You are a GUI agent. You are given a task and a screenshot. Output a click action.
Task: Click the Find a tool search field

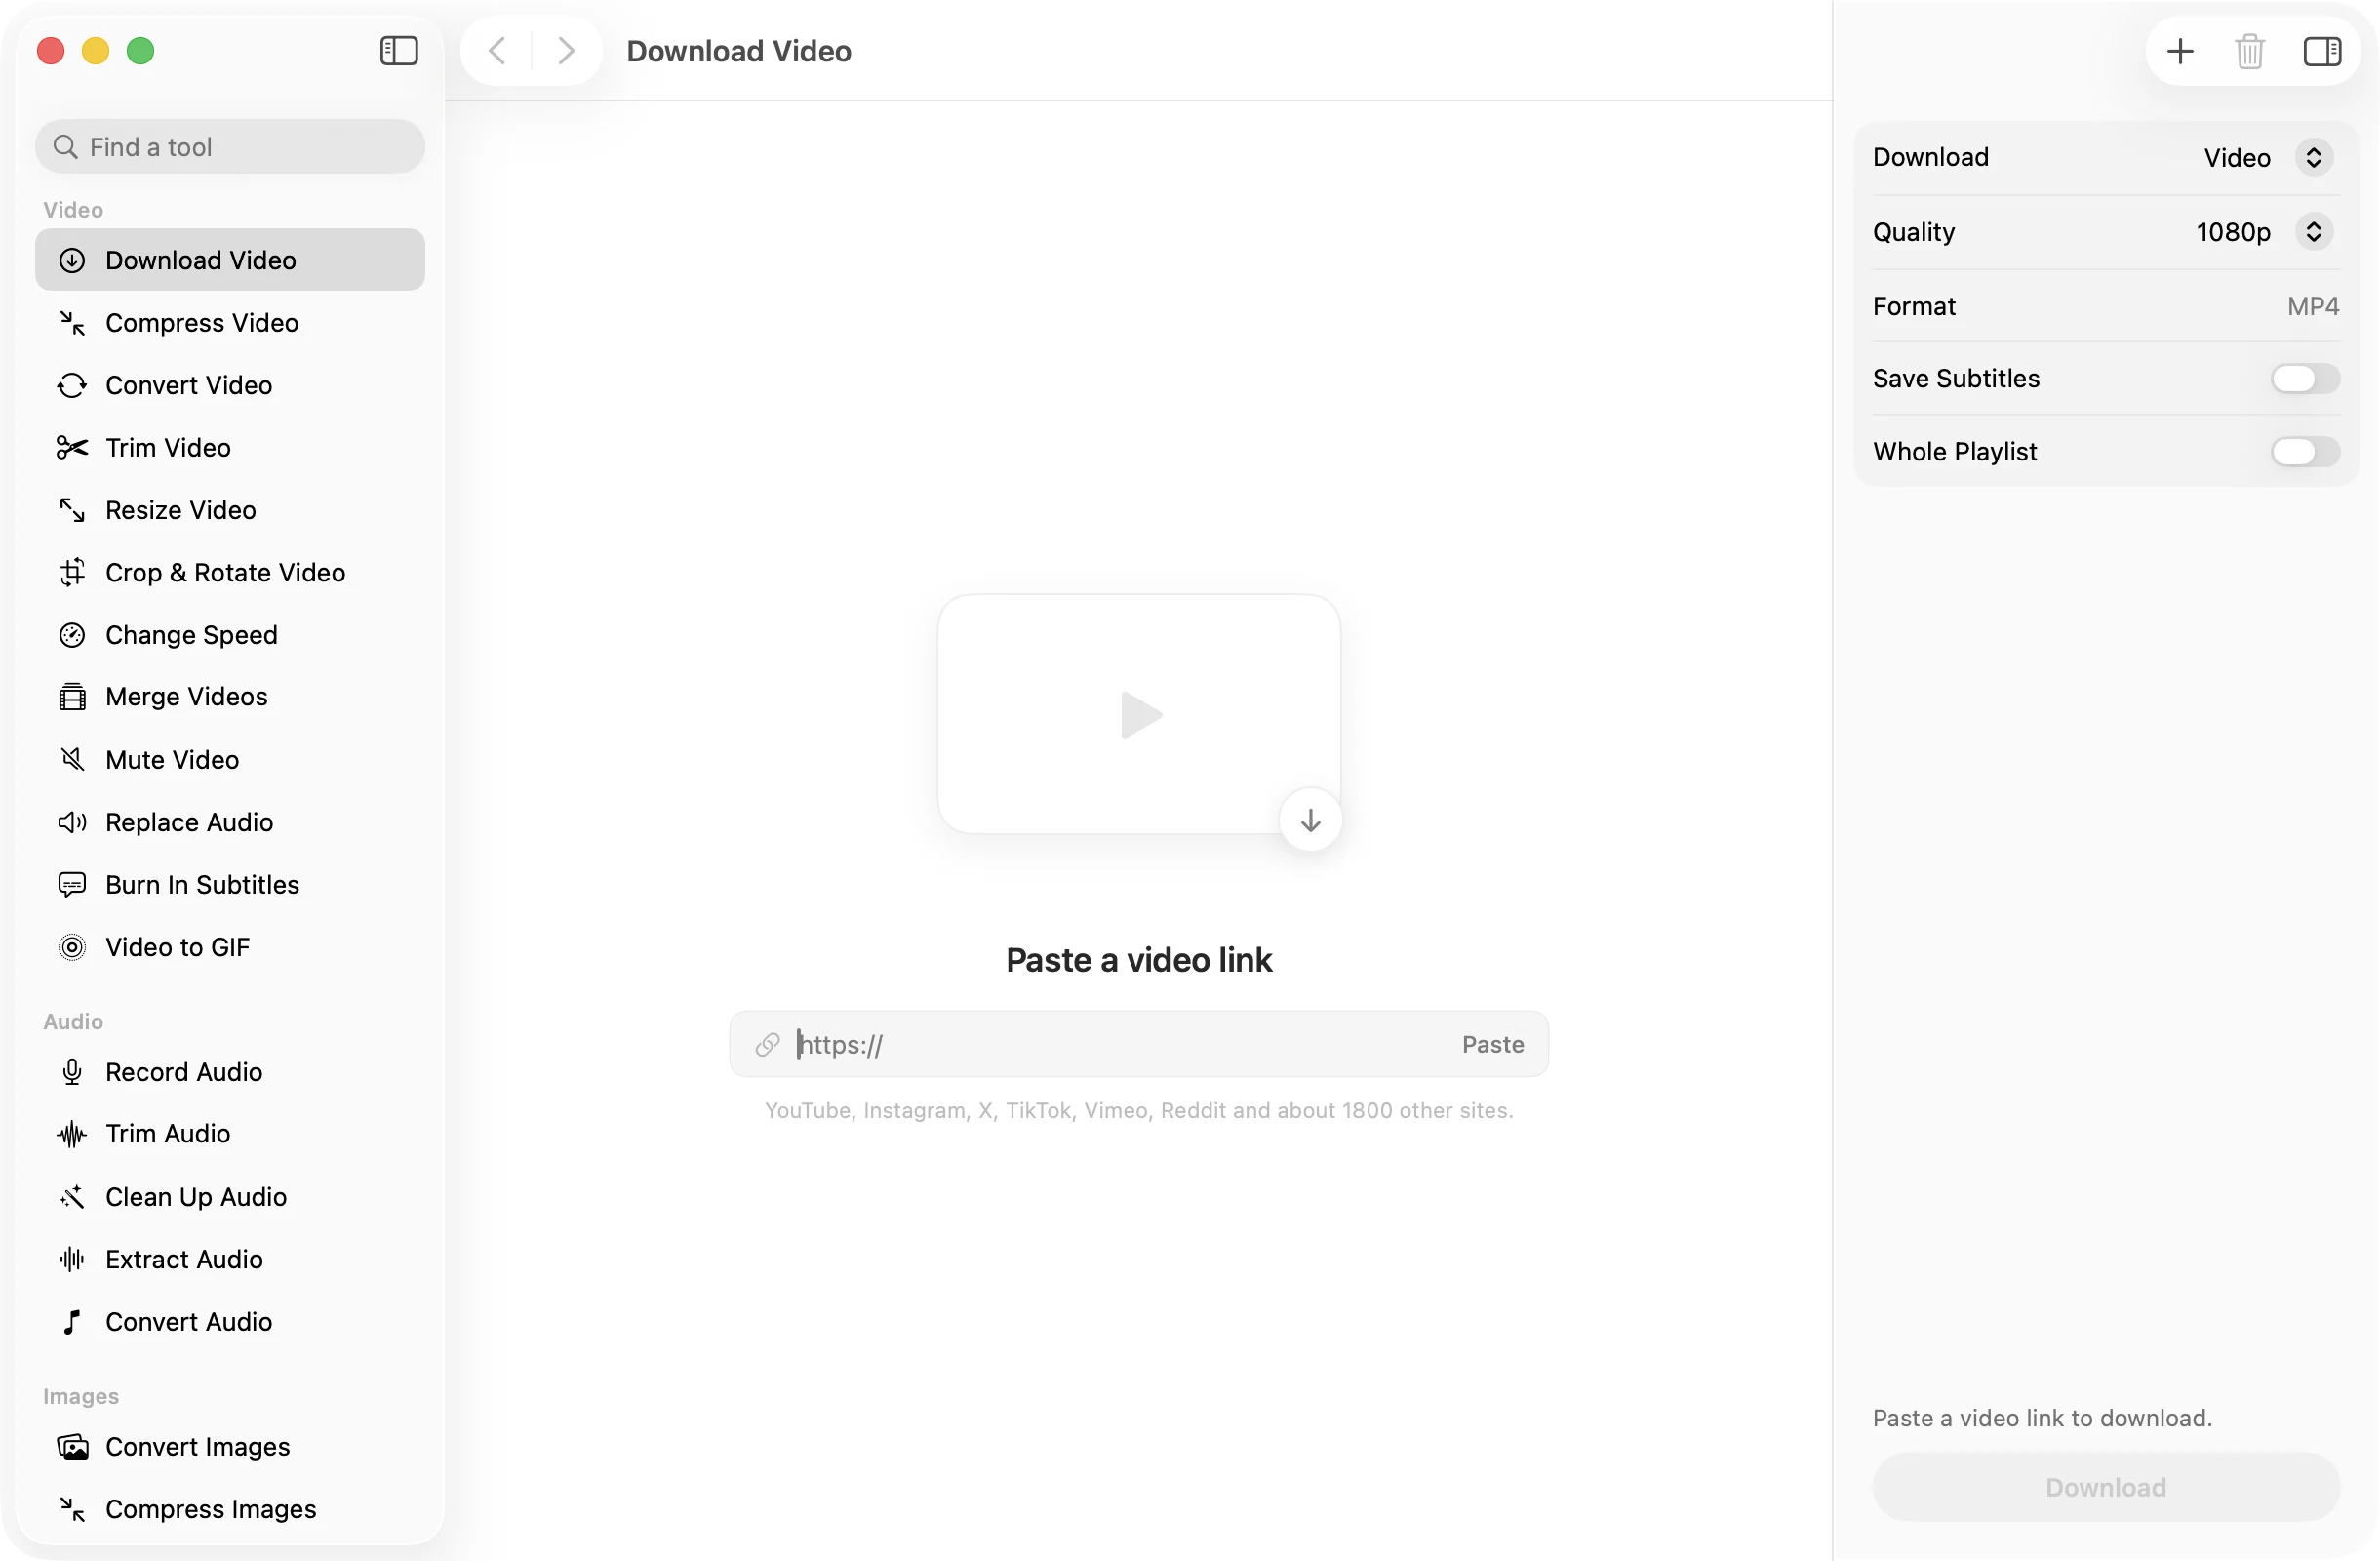click(x=229, y=147)
